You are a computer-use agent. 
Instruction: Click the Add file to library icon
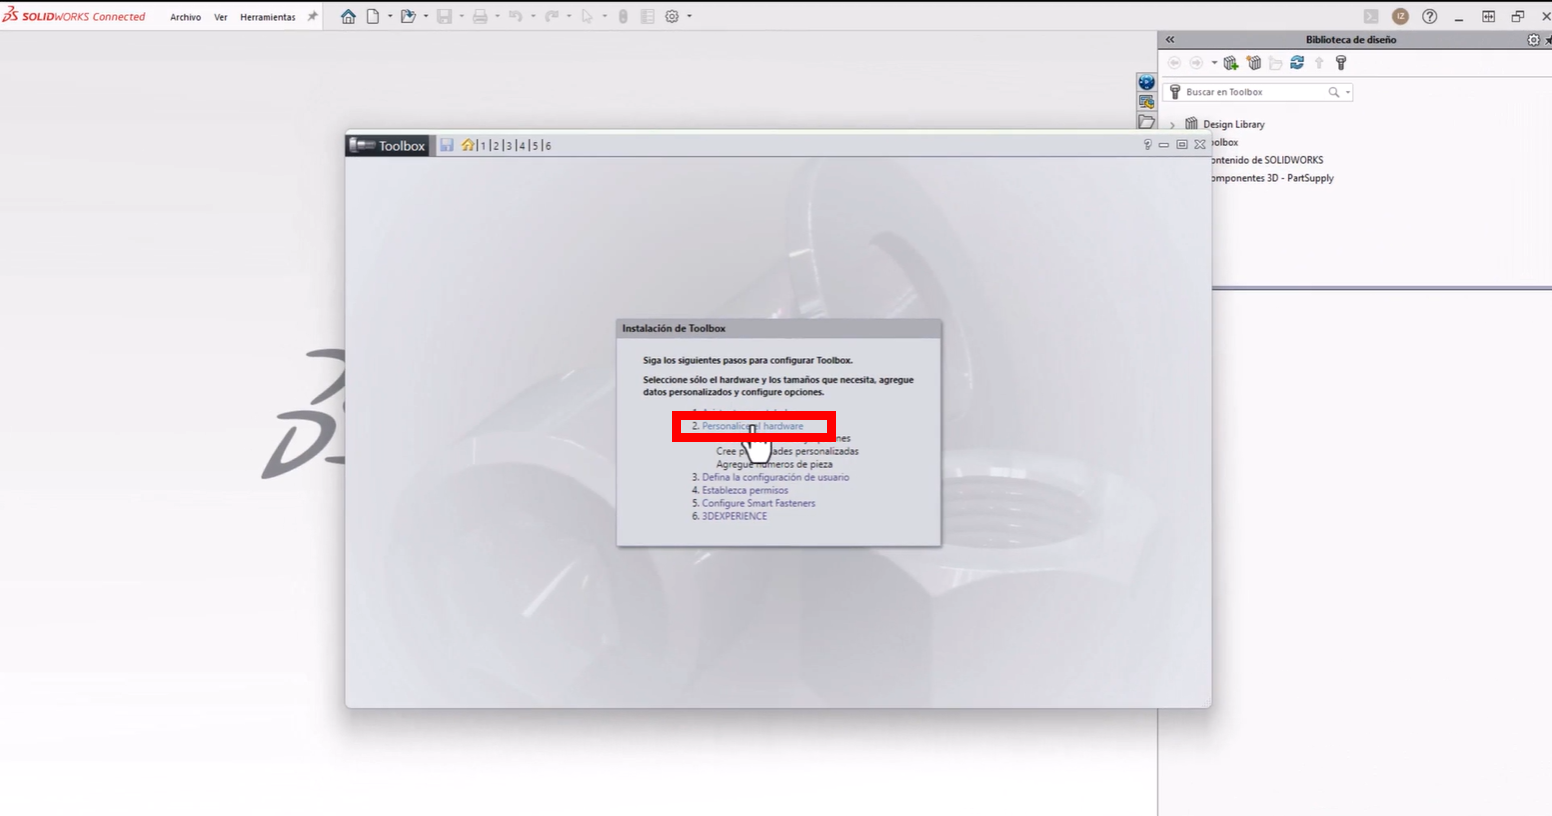pos(1231,62)
